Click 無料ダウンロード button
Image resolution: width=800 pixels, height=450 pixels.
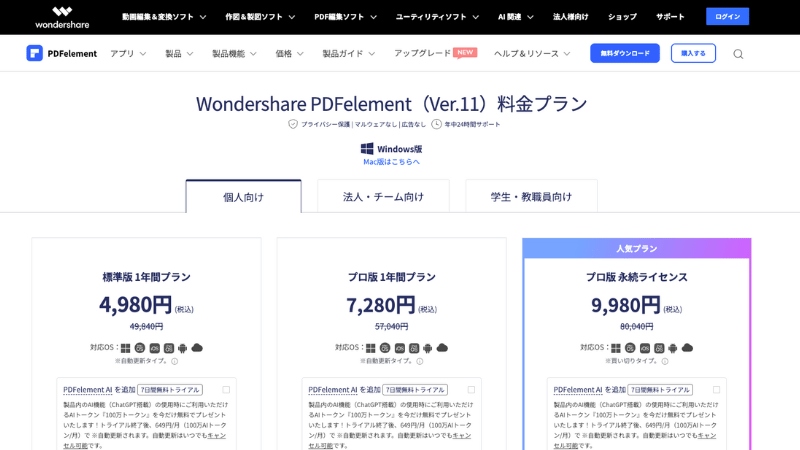coord(624,53)
